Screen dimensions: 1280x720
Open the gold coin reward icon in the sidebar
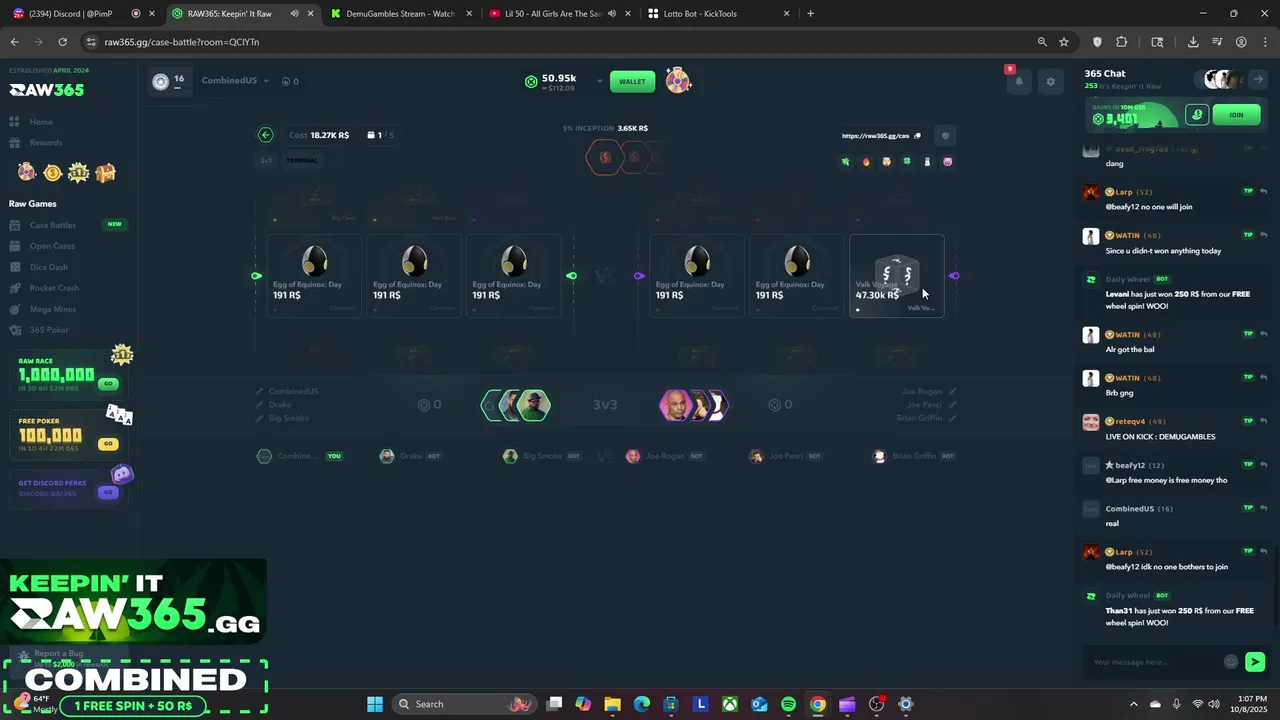click(x=52, y=173)
